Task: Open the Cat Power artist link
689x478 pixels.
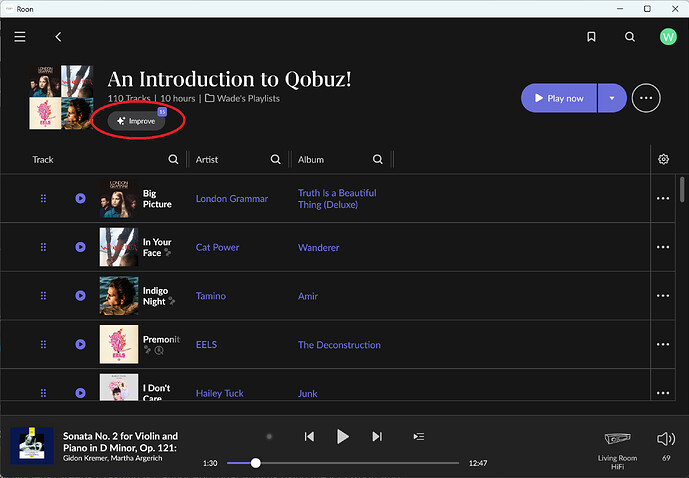Action: tap(218, 247)
